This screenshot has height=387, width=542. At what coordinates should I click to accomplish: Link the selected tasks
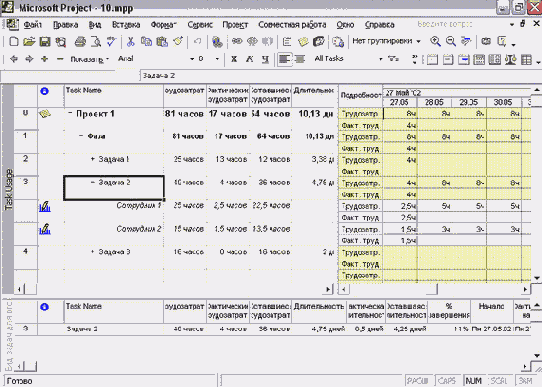(237, 42)
